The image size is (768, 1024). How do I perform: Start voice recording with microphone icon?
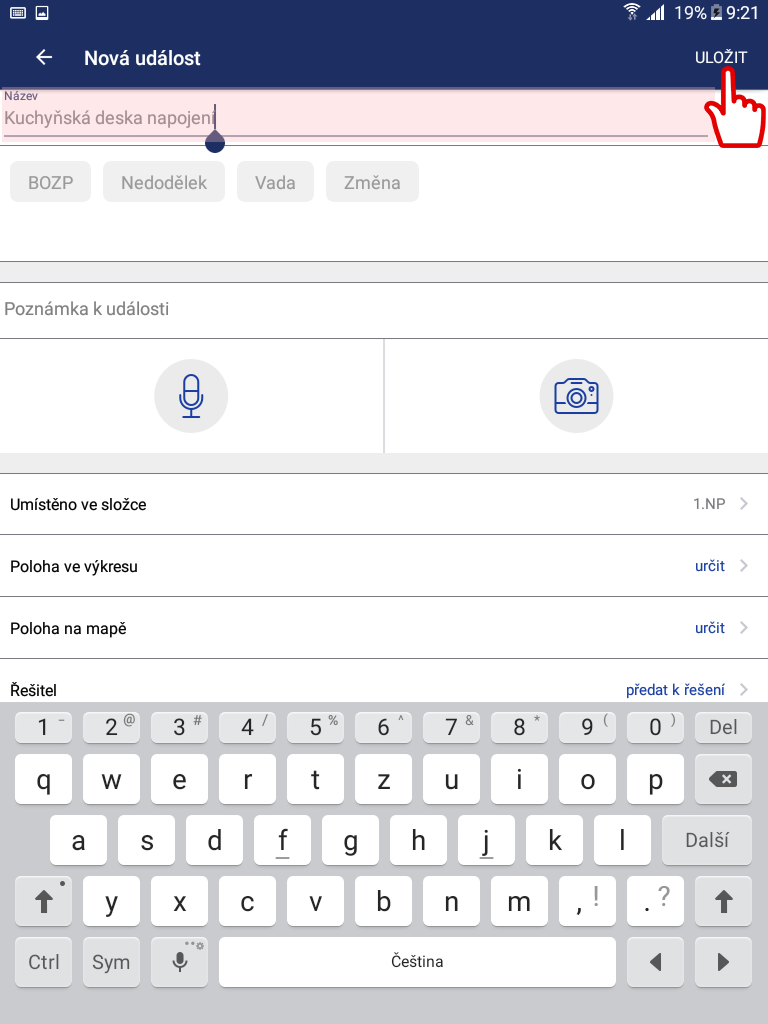pyautogui.click(x=191, y=396)
